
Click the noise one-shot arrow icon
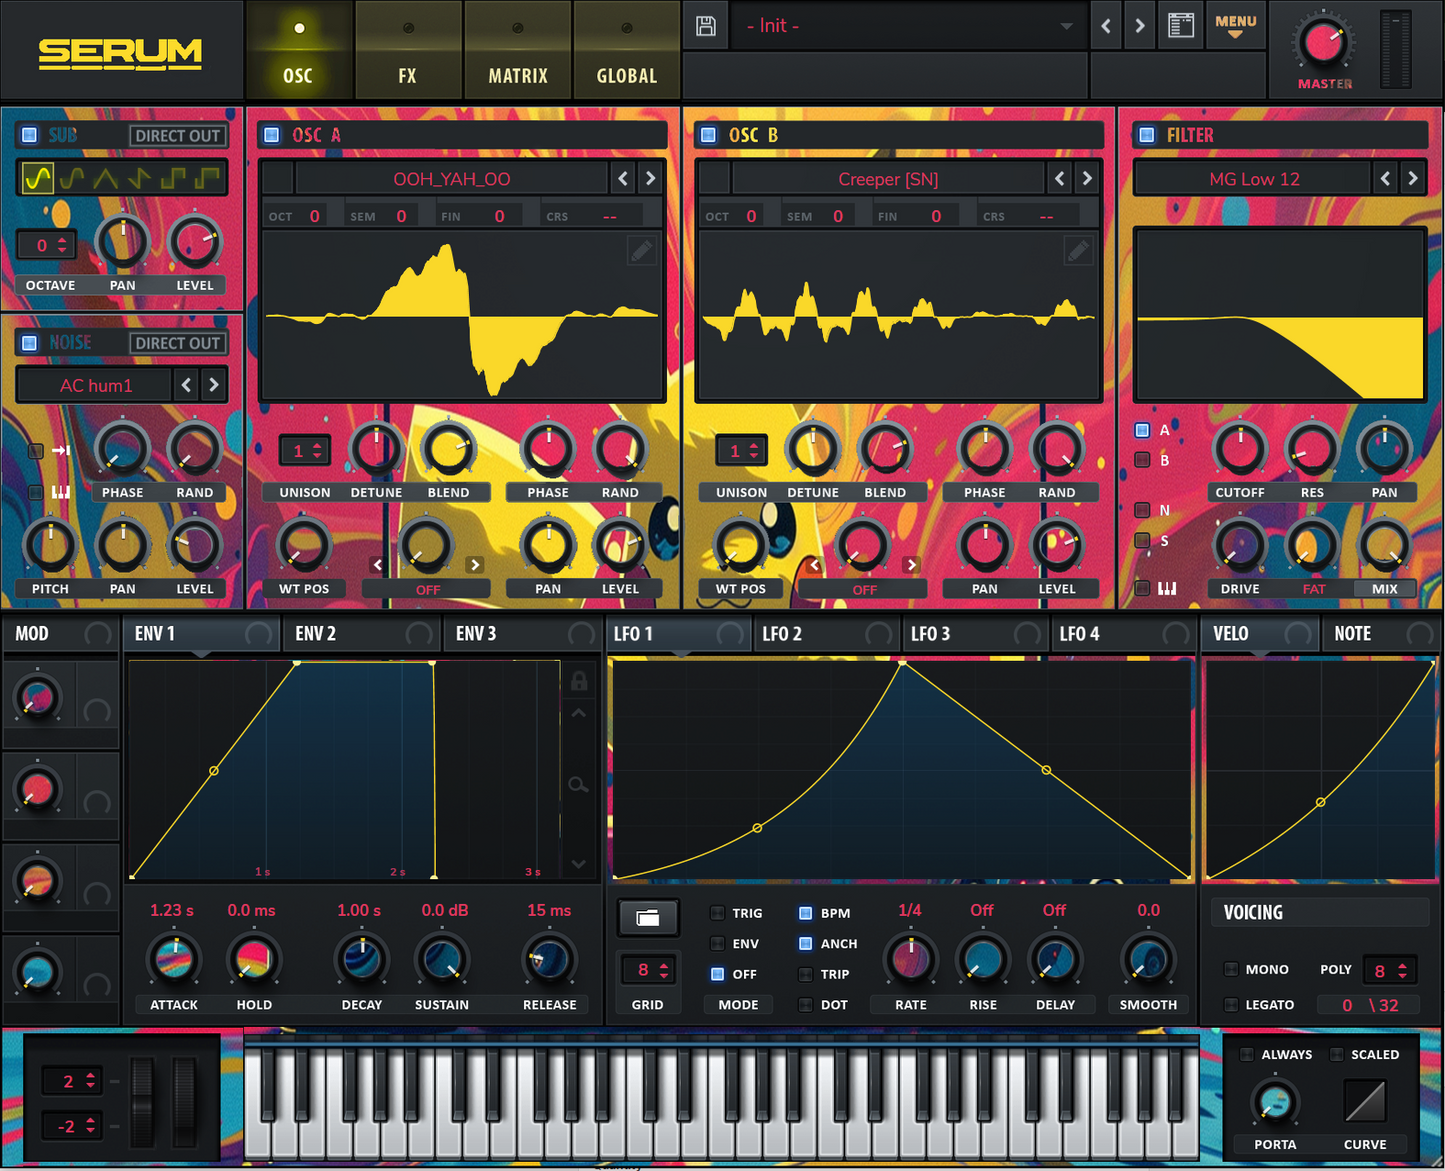point(61,451)
